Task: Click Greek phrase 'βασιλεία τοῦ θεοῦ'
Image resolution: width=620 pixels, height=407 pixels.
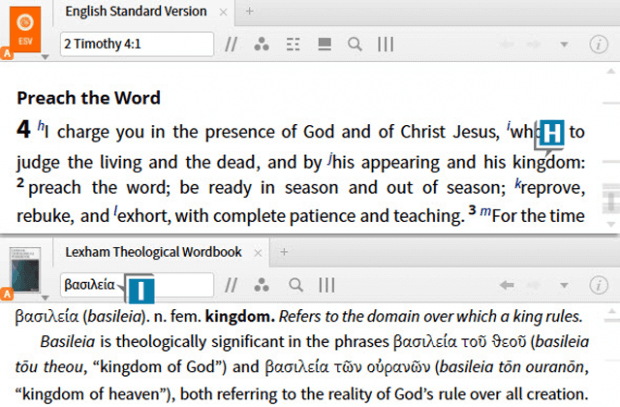Action: 460,341
